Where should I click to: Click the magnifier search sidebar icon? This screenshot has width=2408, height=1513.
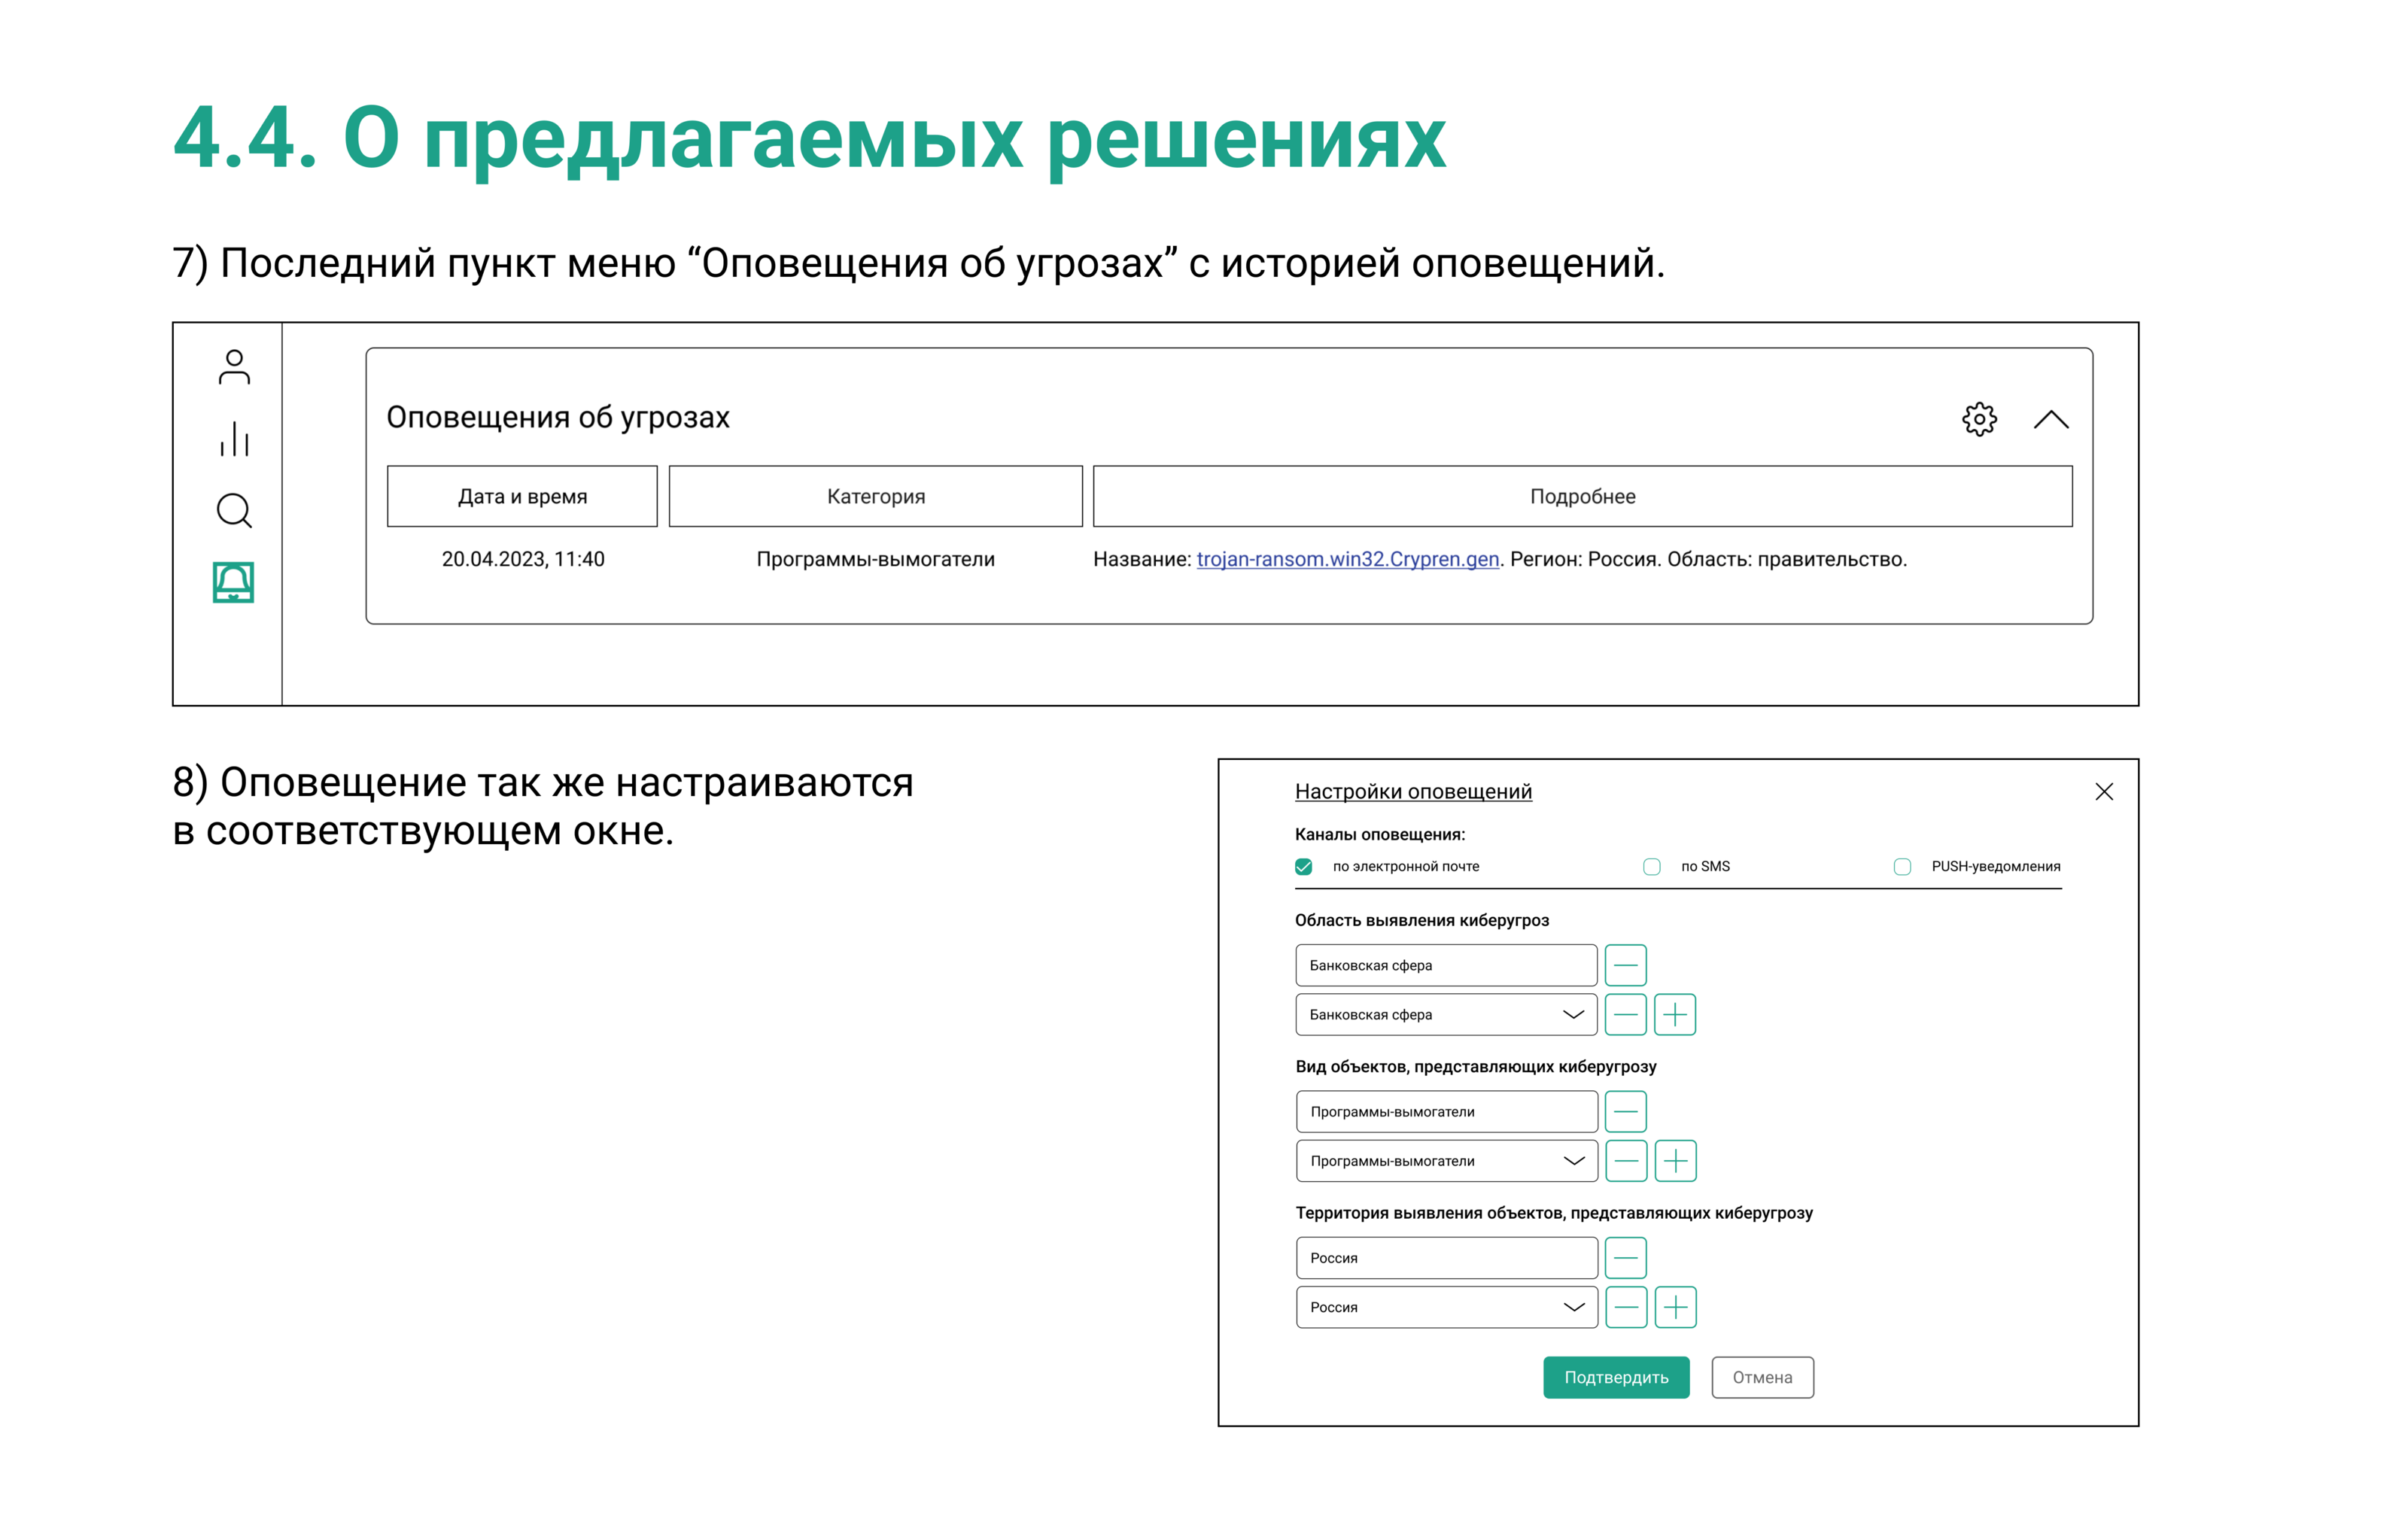(x=234, y=511)
